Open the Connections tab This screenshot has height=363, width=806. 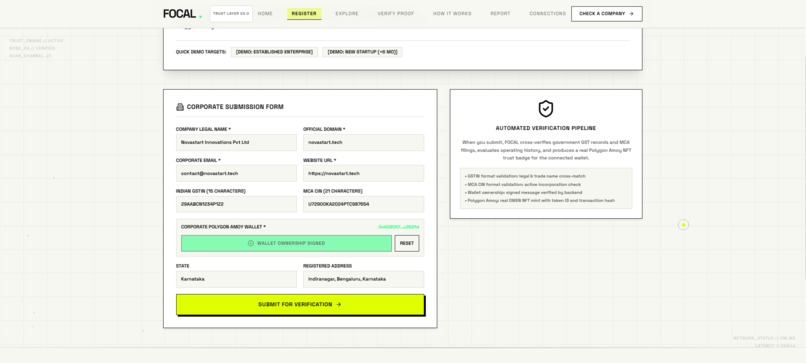tap(547, 14)
